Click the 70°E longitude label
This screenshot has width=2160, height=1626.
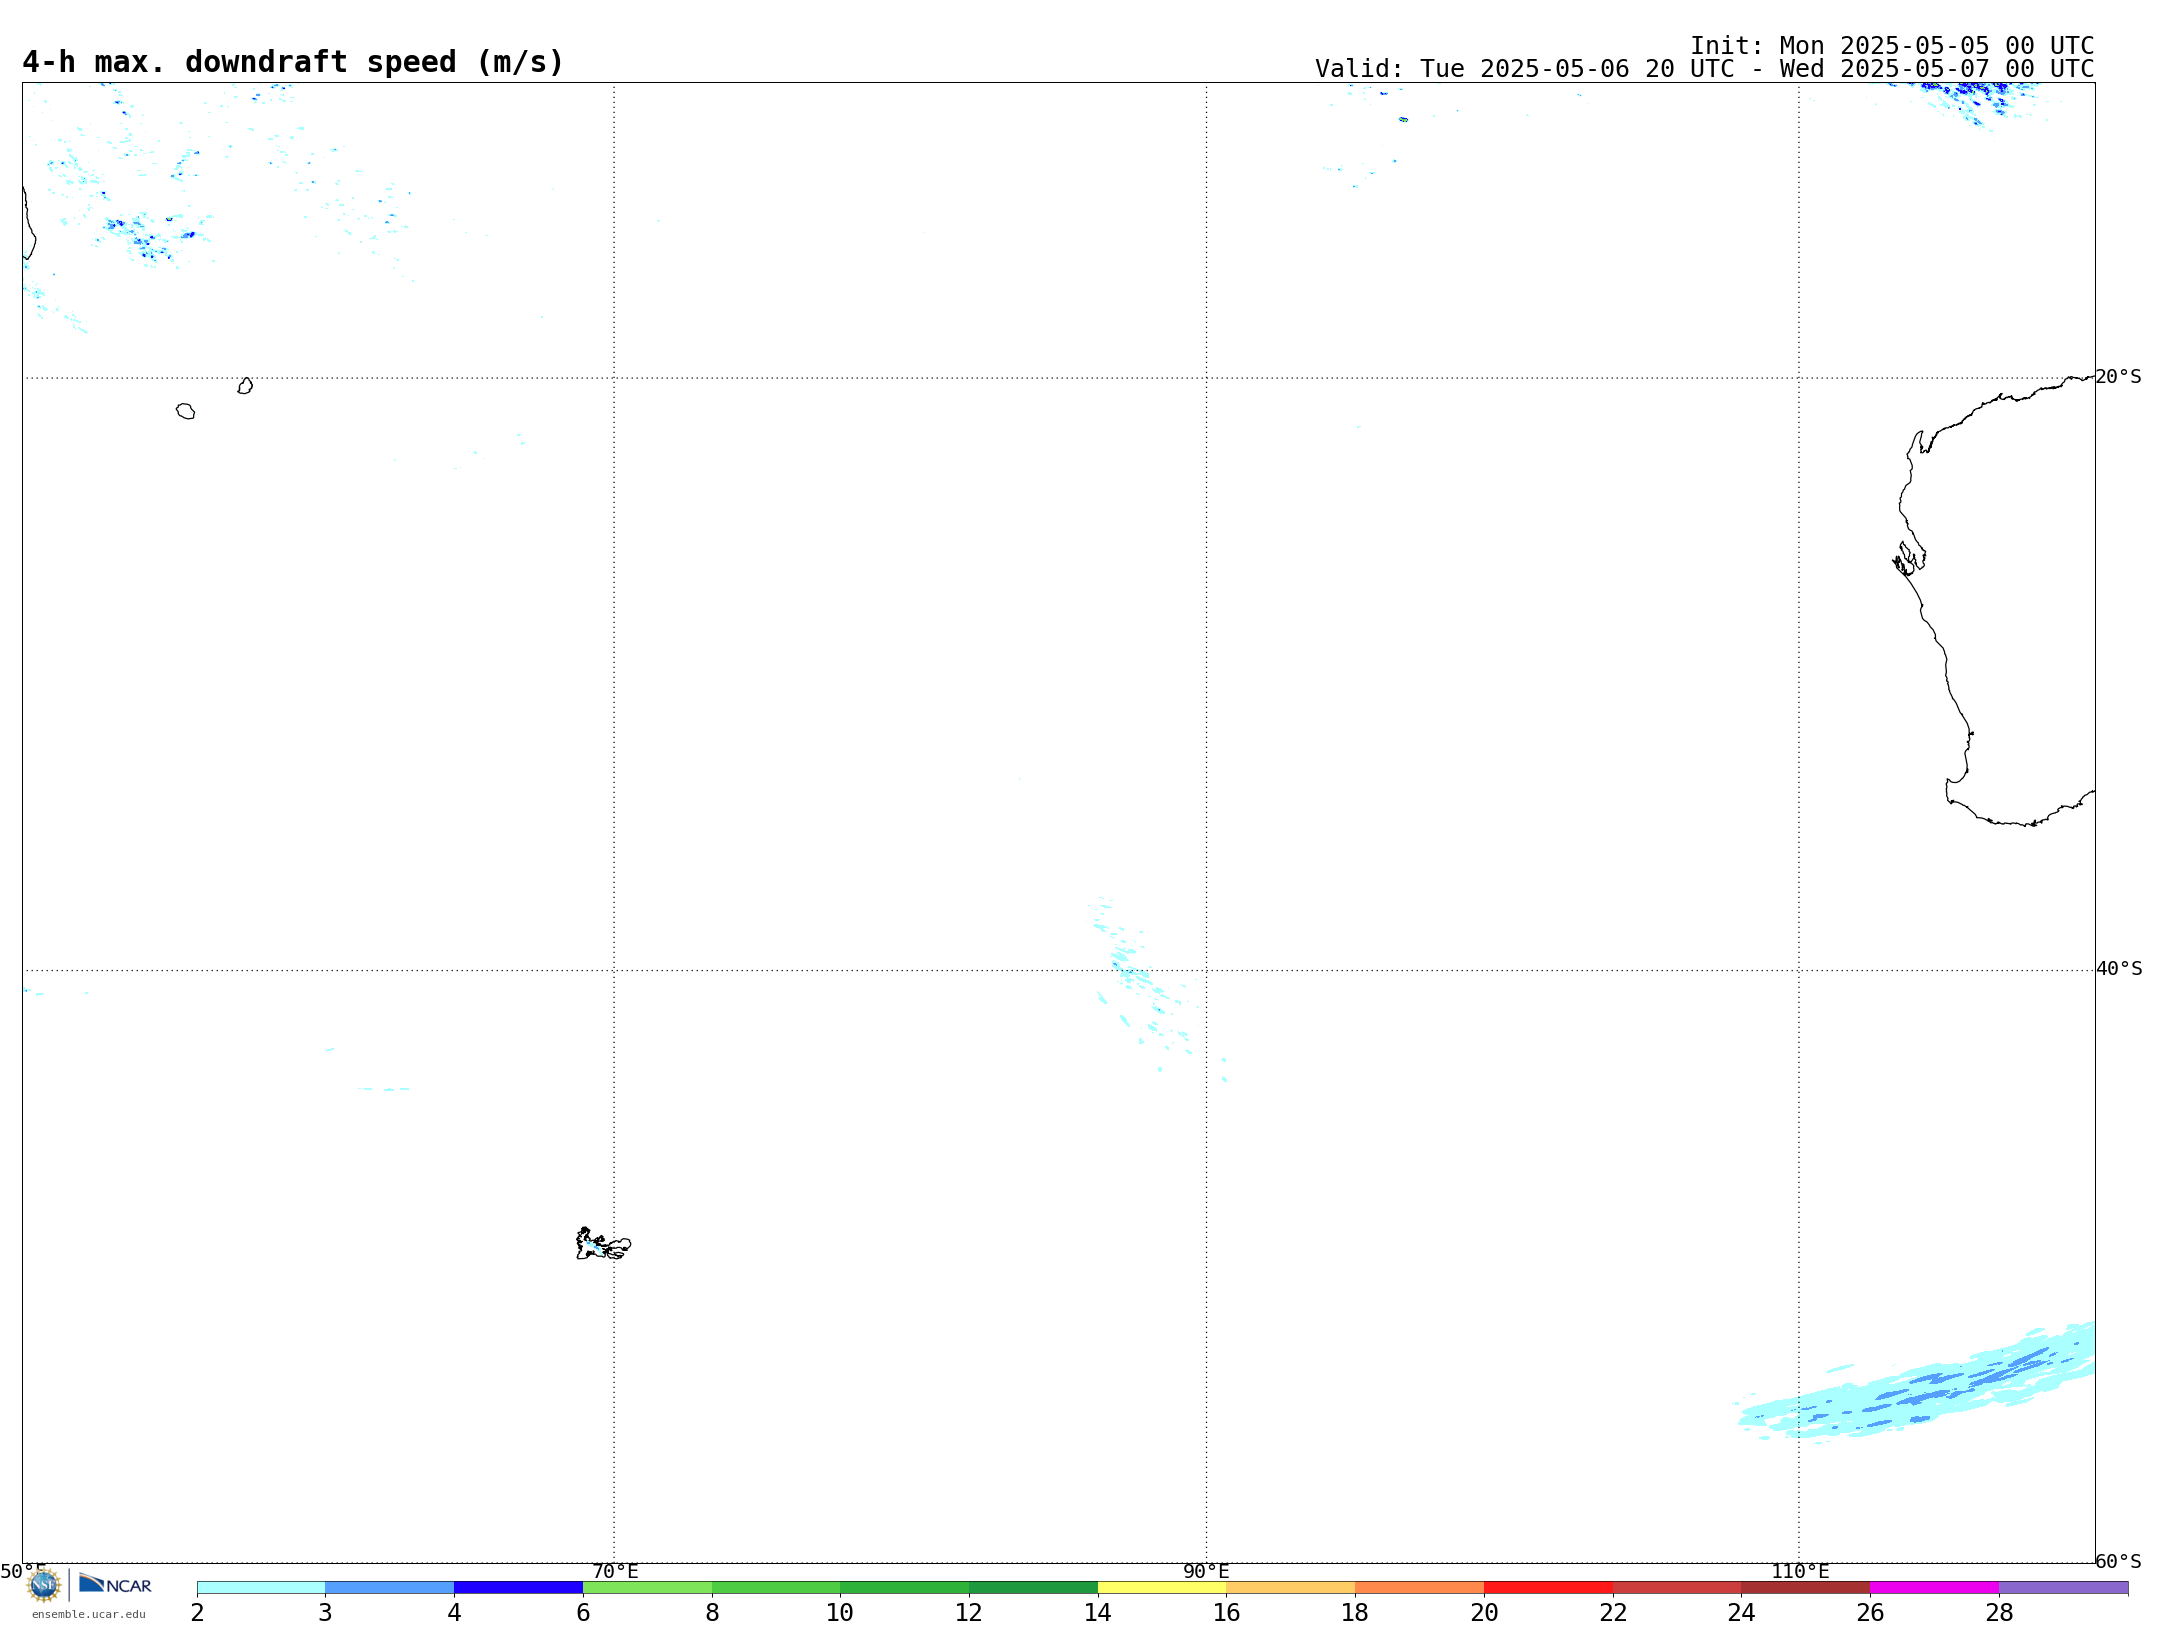(x=615, y=1572)
